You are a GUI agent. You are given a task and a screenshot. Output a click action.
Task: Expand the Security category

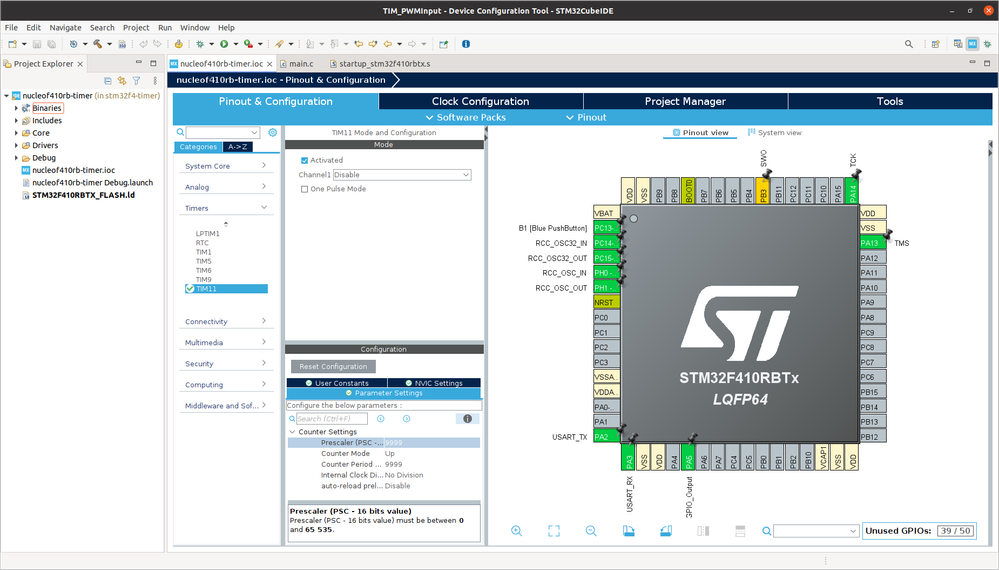226,363
